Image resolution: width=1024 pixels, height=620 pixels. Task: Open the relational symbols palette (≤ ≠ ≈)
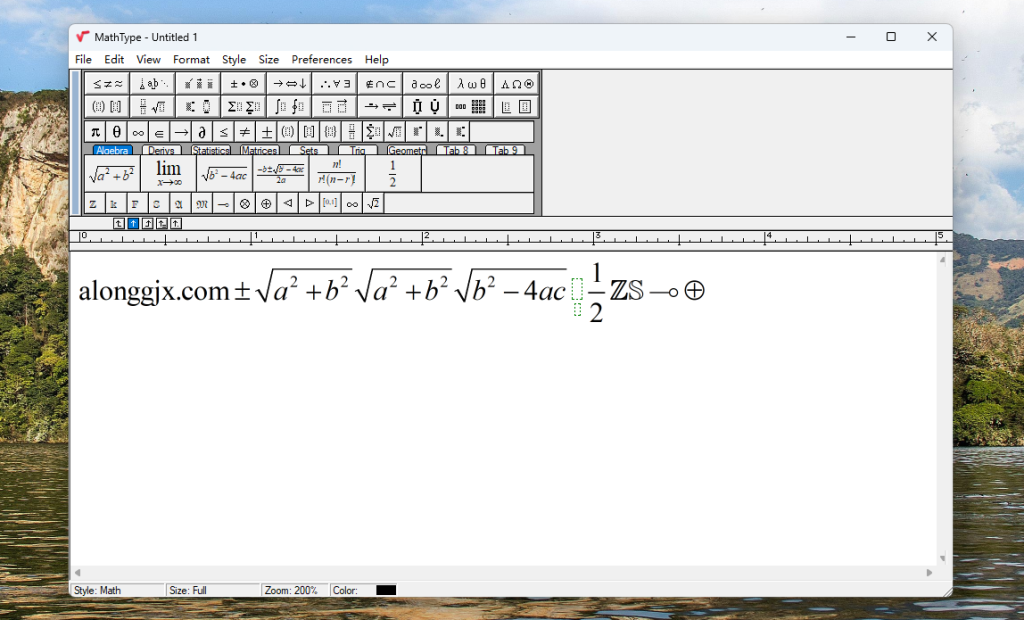(107, 84)
